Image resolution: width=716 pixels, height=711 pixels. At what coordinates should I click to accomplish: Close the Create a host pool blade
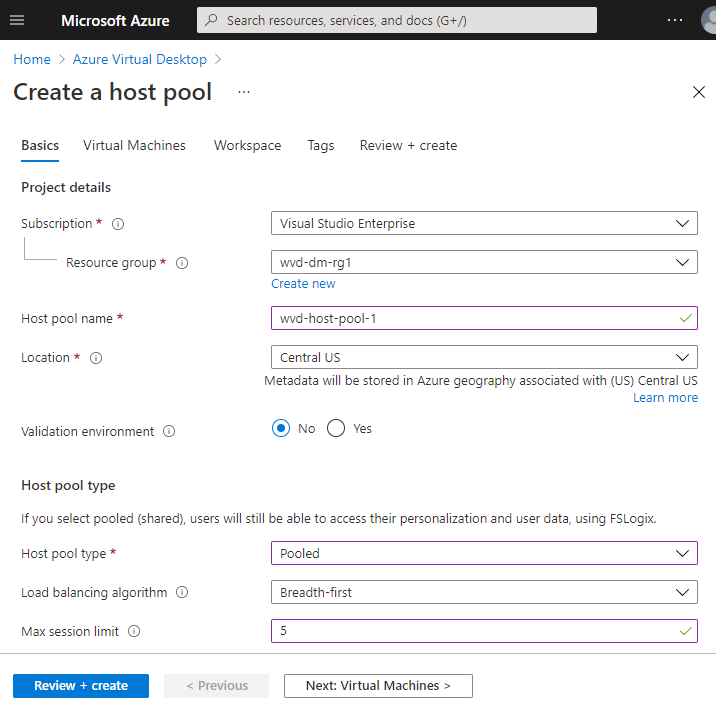coord(699,92)
